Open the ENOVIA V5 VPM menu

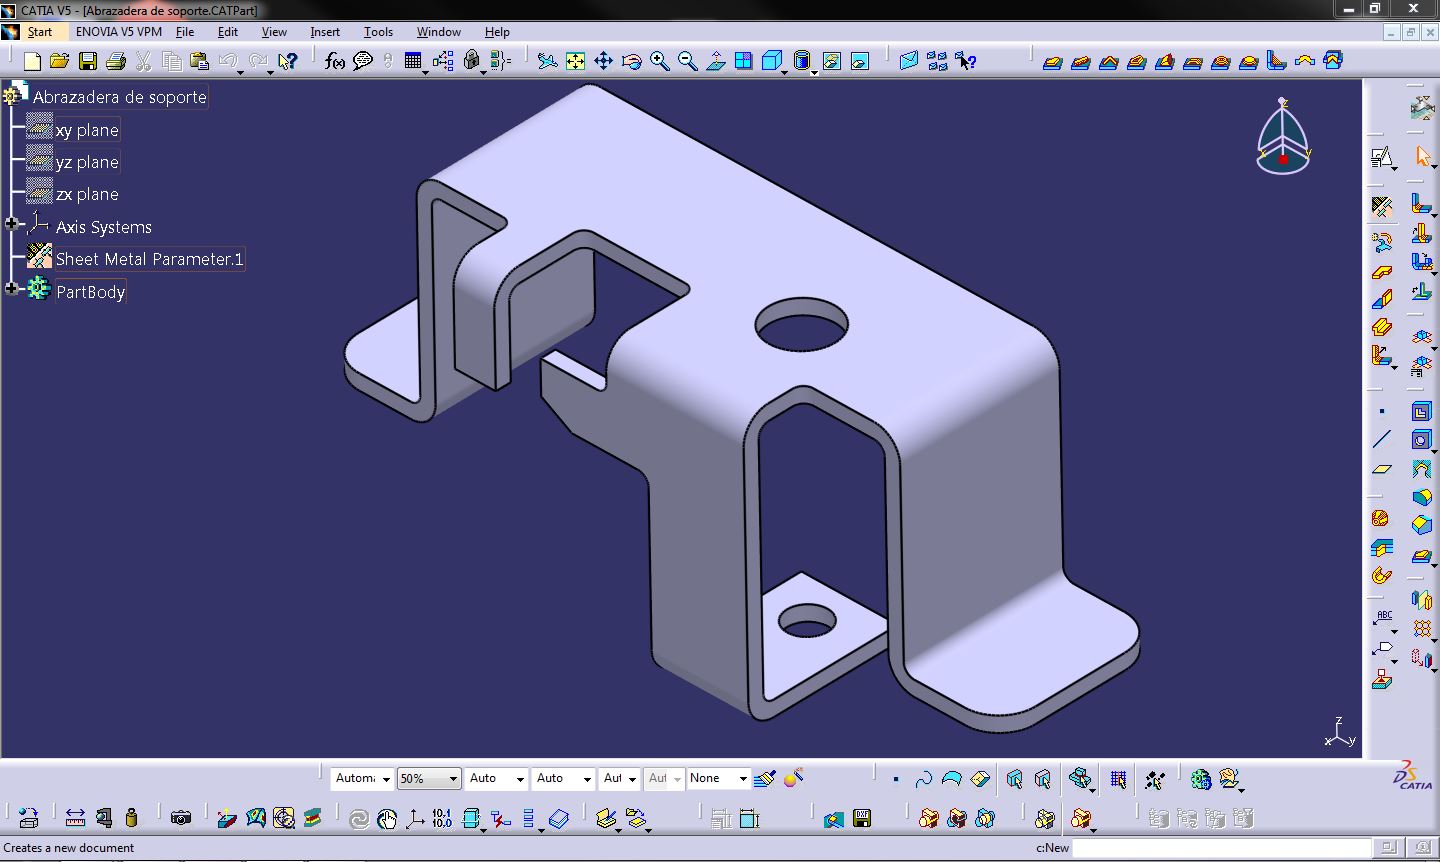click(x=119, y=32)
